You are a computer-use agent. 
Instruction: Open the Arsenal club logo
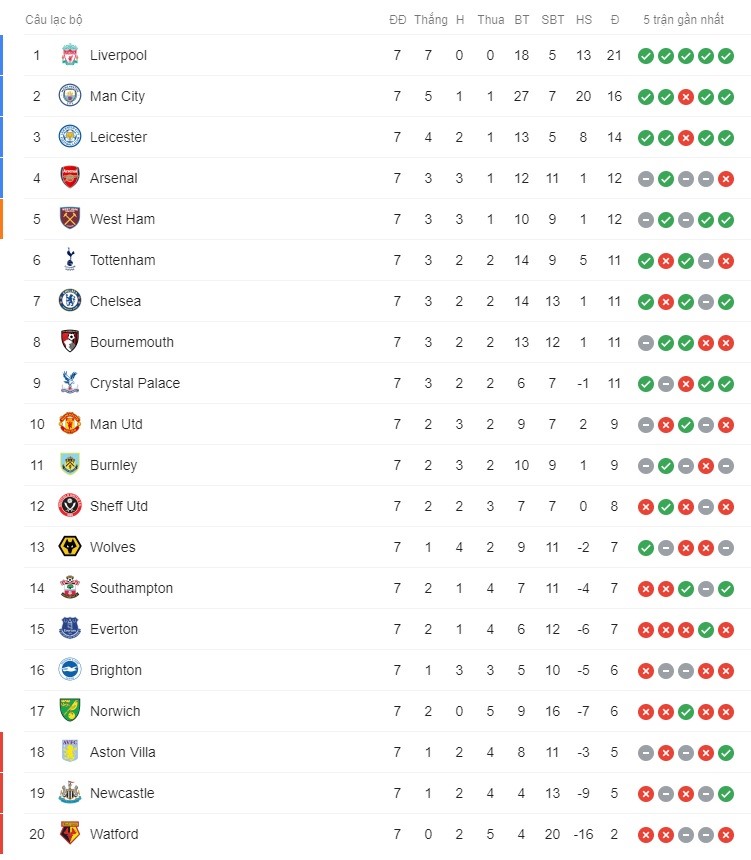coord(70,178)
